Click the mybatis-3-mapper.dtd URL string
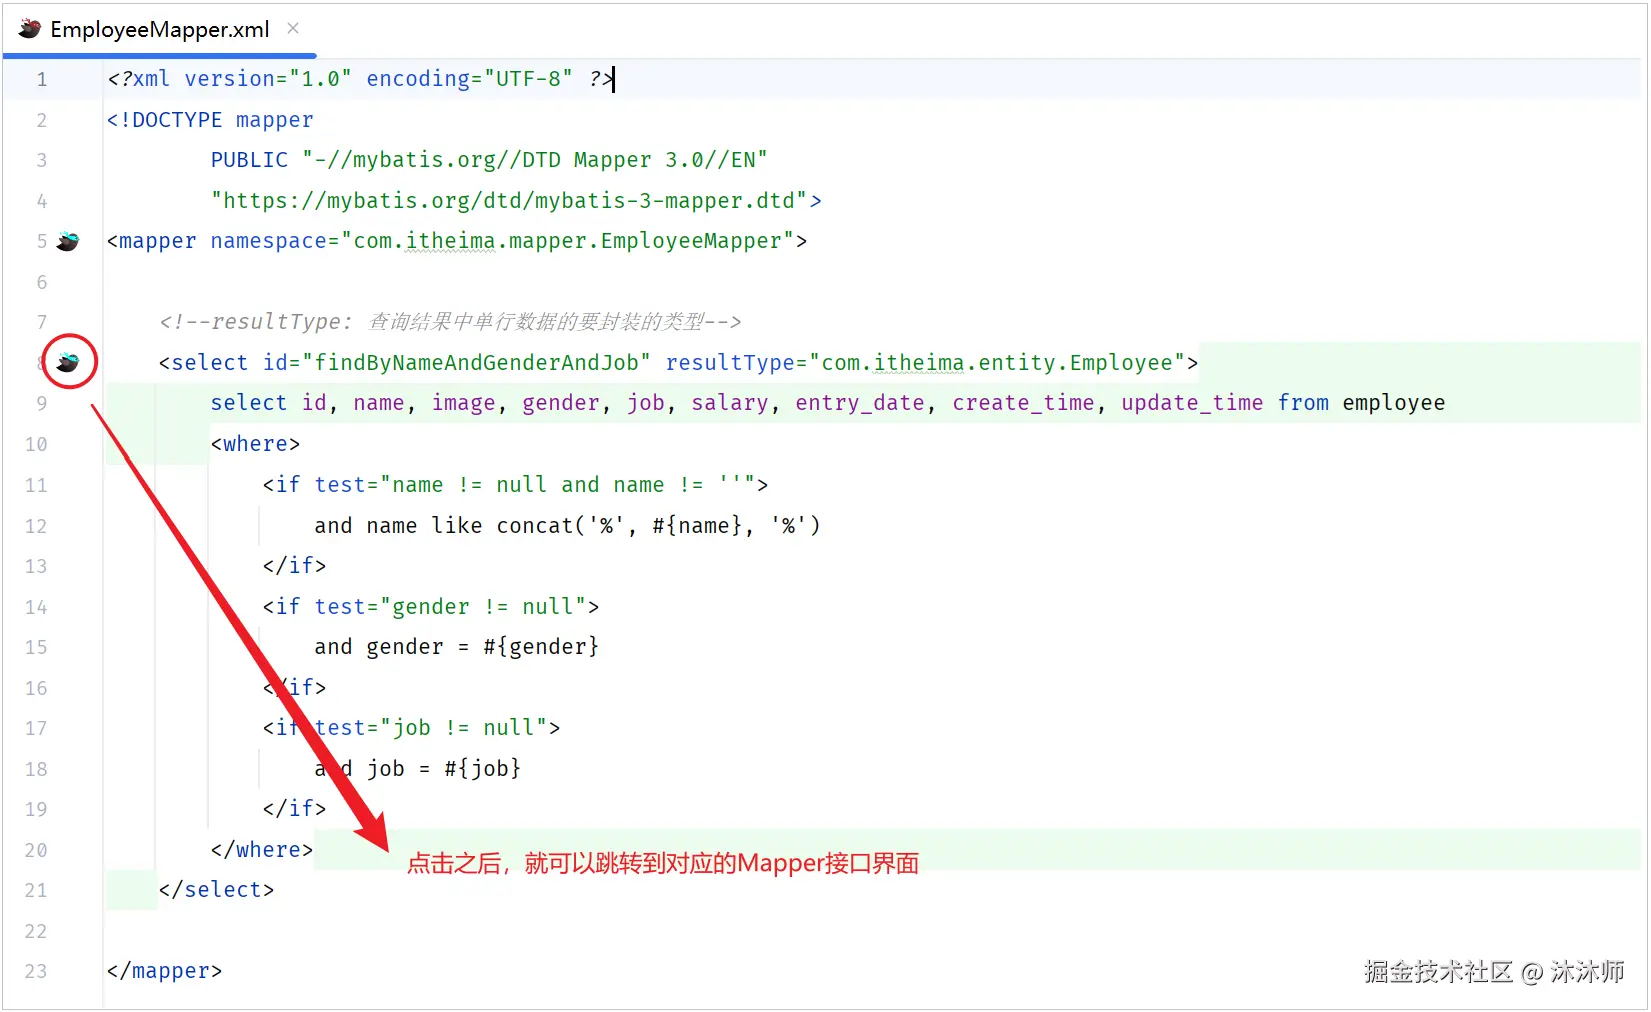 tap(509, 200)
